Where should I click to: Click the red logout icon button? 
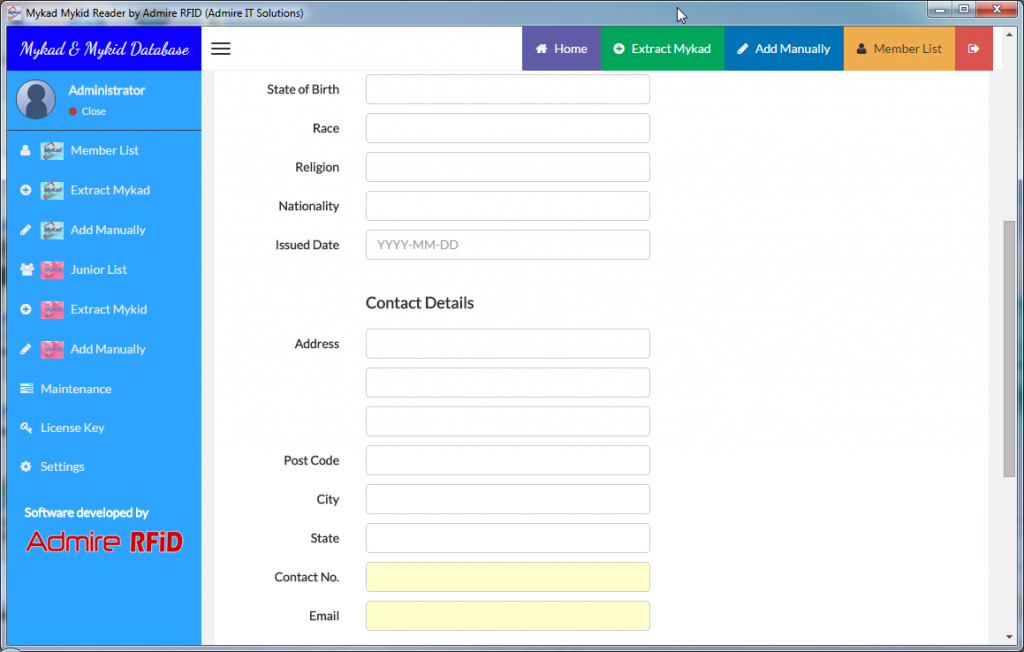tap(973, 49)
